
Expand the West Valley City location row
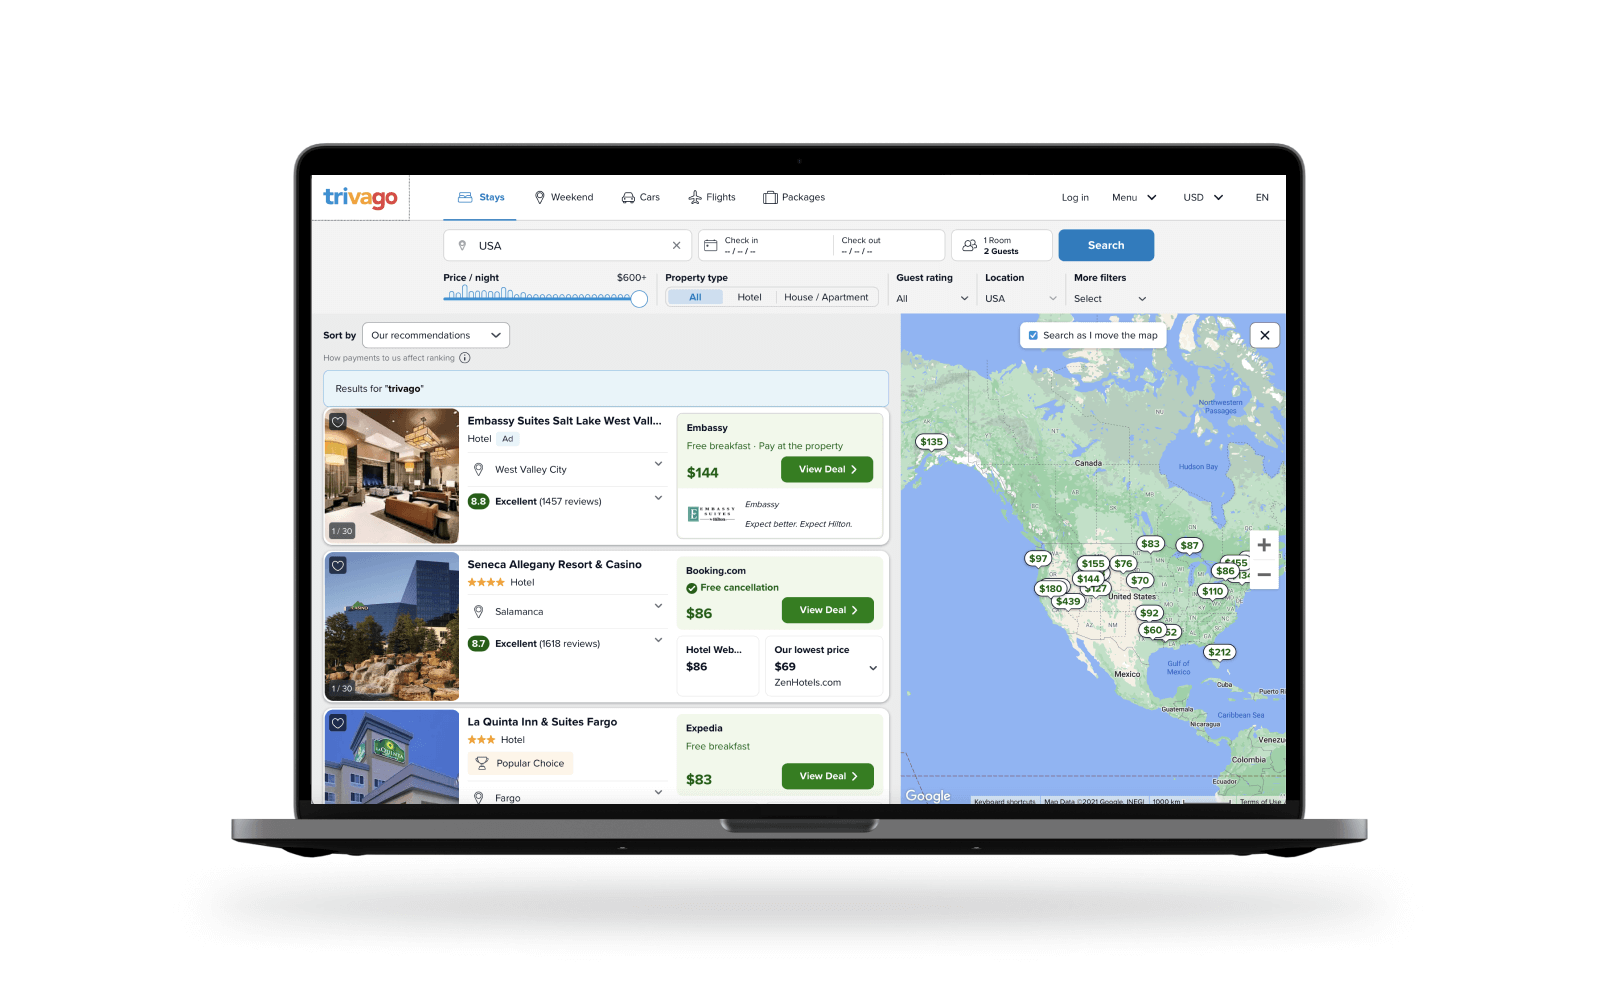pos(567,469)
